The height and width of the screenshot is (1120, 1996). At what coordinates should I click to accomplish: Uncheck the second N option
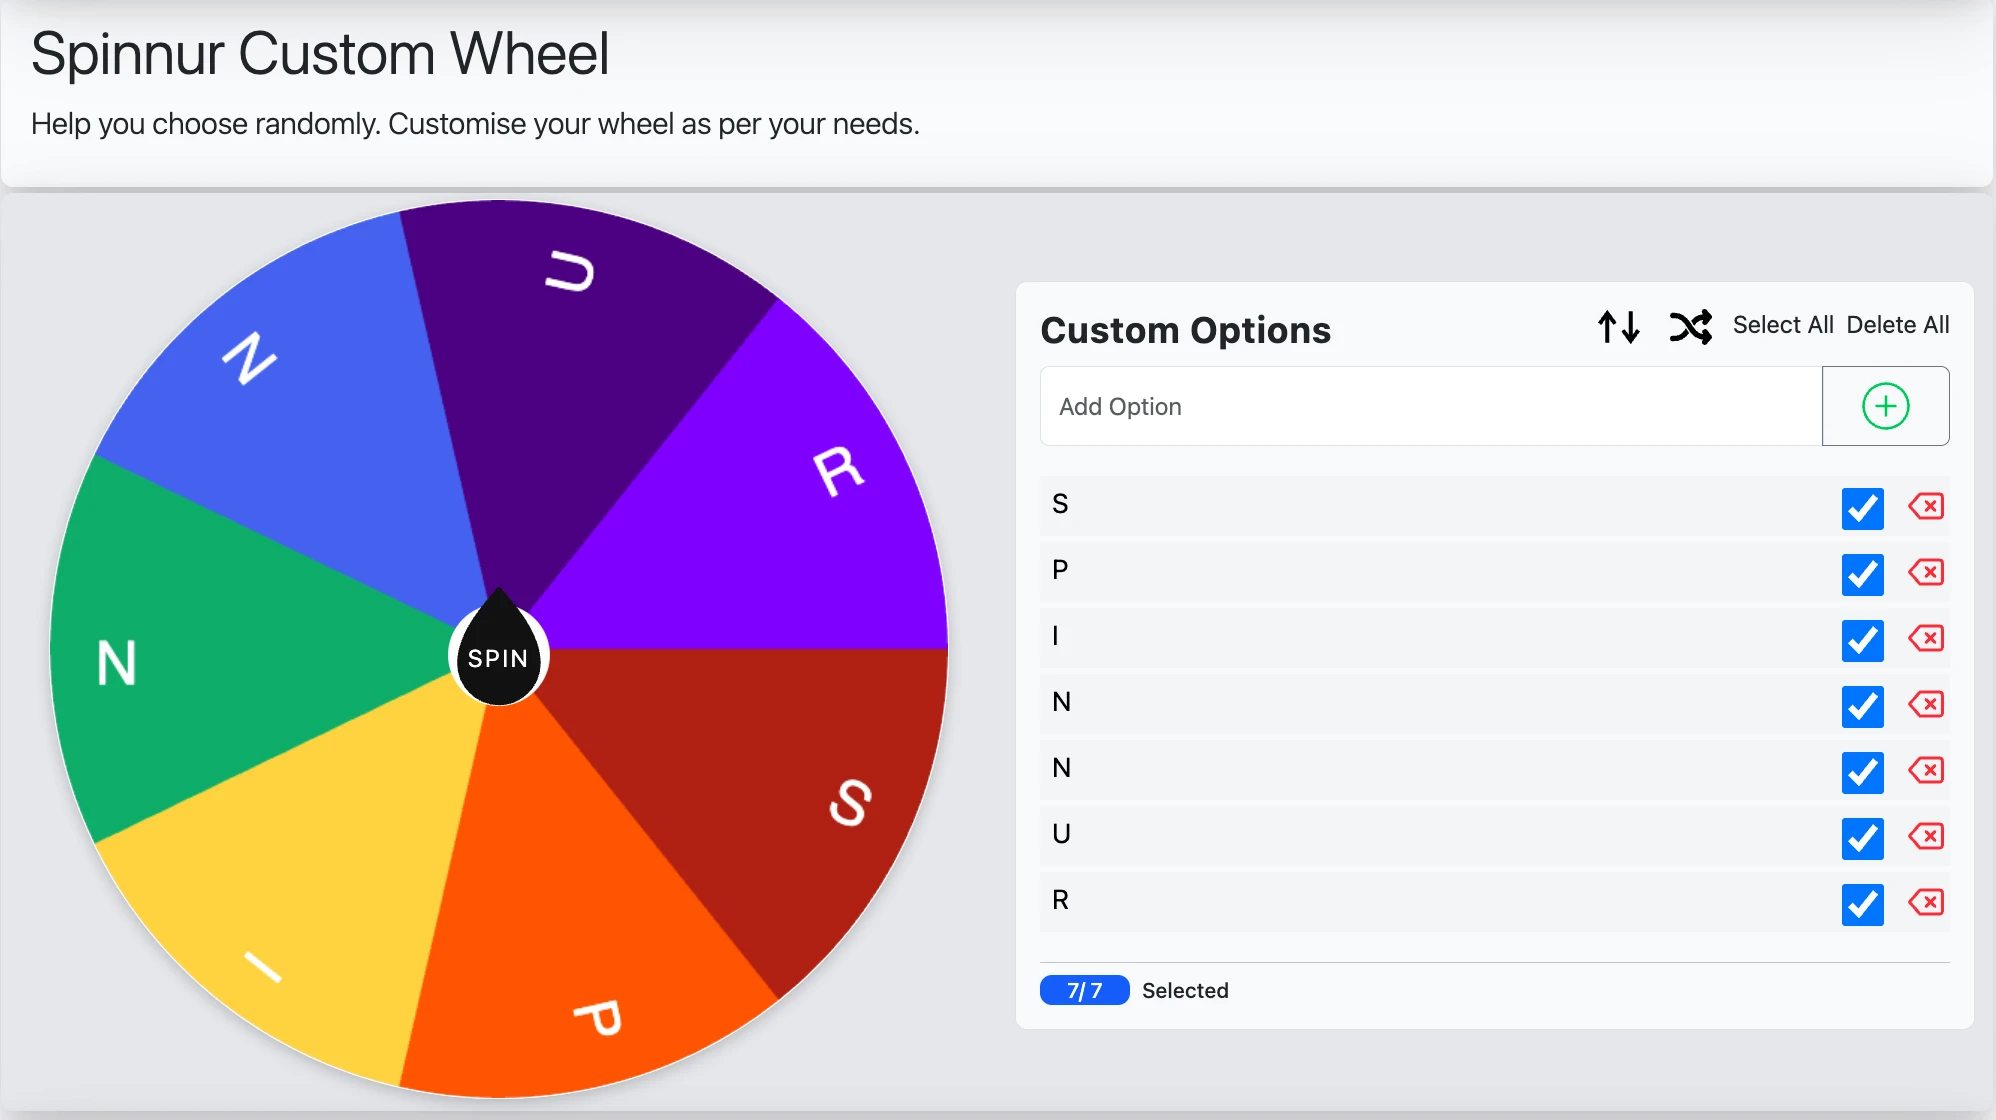pos(1862,773)
